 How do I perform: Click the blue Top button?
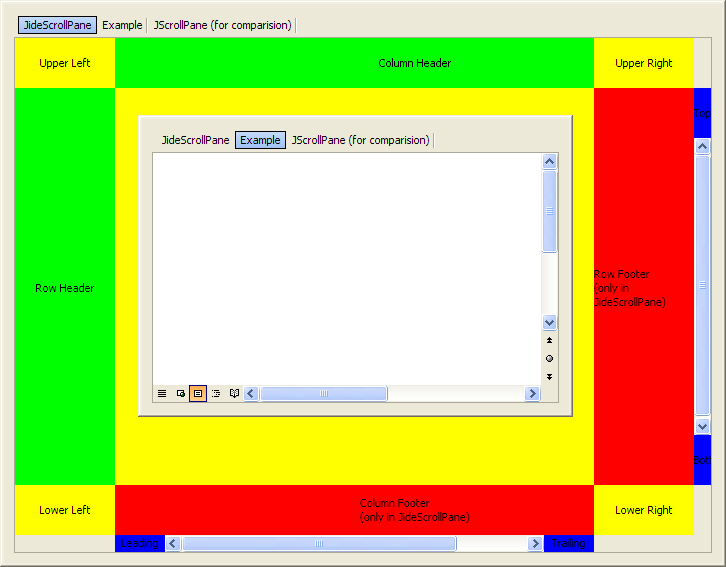(702, 113)
